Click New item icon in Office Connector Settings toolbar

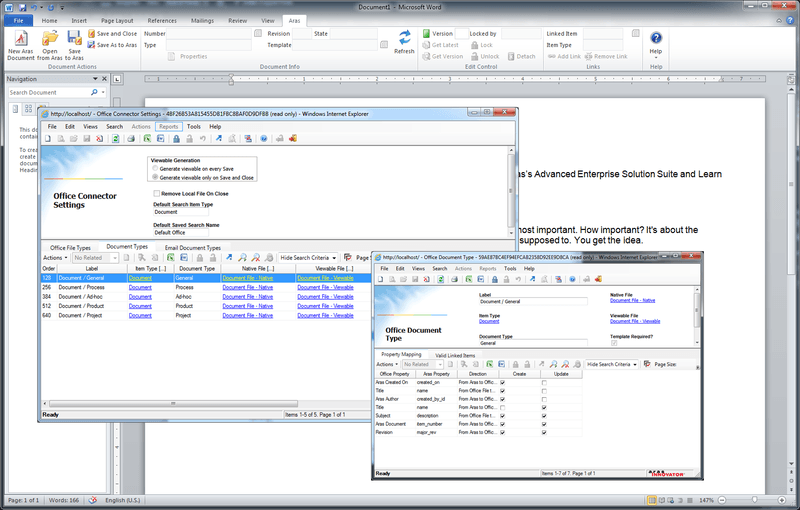pyautogui.click(x=48, y=139)
